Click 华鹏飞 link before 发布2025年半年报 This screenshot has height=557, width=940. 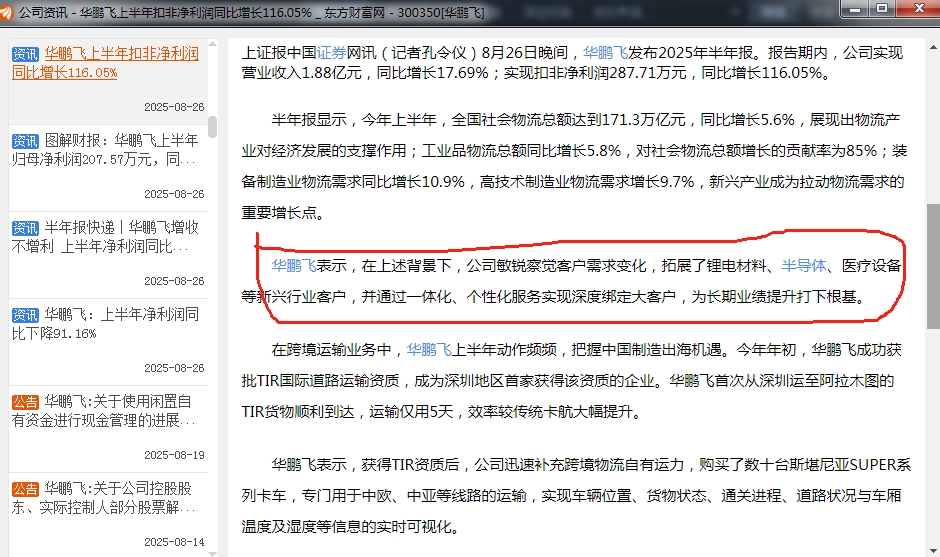click(x=605, y=53)
